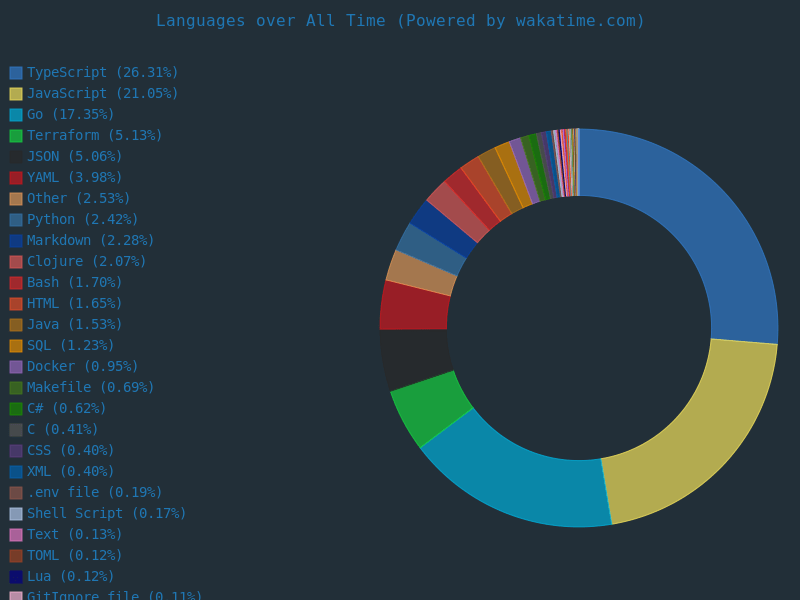Image resolution: width=800 pixels, height=600 pixels.
Task: Click the Text legend color swatch
Action: (x=16, y=535)
